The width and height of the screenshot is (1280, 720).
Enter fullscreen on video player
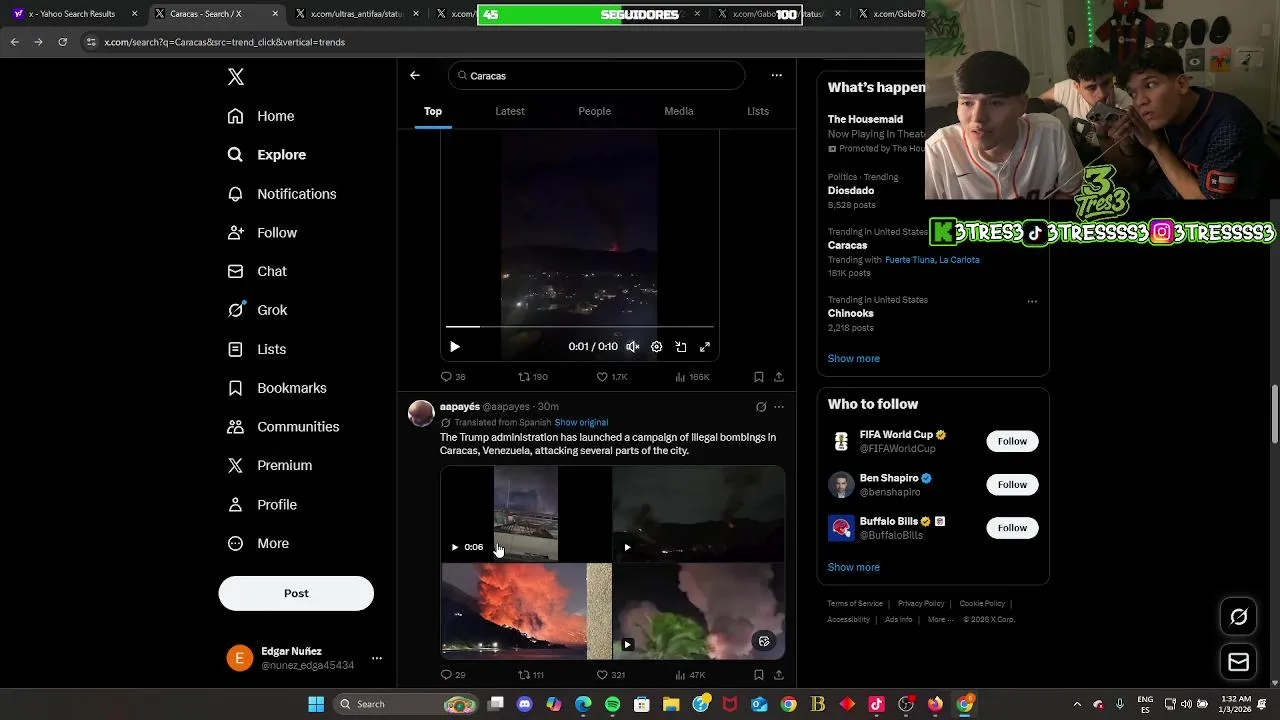click(x=705, y=347)
